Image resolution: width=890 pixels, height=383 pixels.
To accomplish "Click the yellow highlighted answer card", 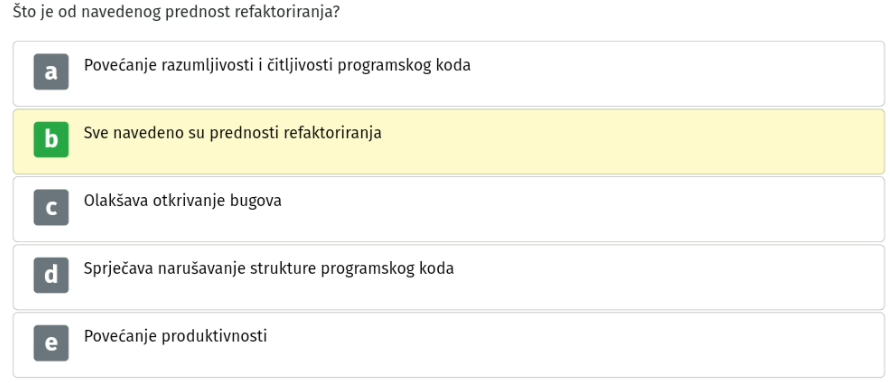I will pos(448,141).
